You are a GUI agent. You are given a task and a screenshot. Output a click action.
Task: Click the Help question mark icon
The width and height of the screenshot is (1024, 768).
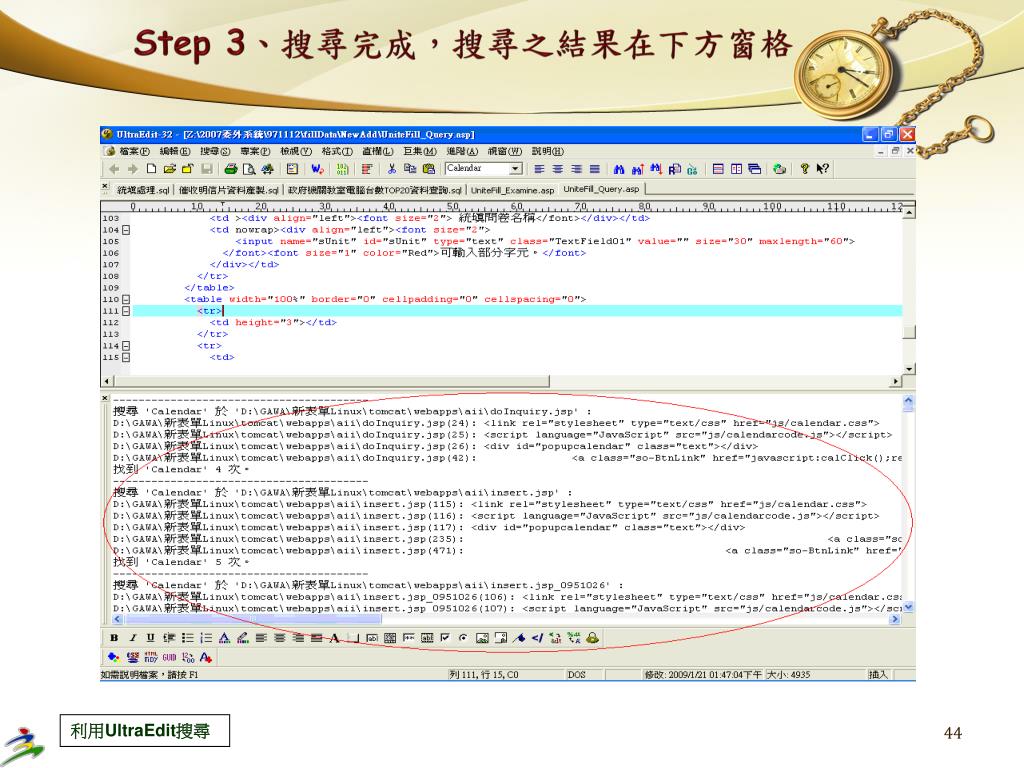coord(805,169)
